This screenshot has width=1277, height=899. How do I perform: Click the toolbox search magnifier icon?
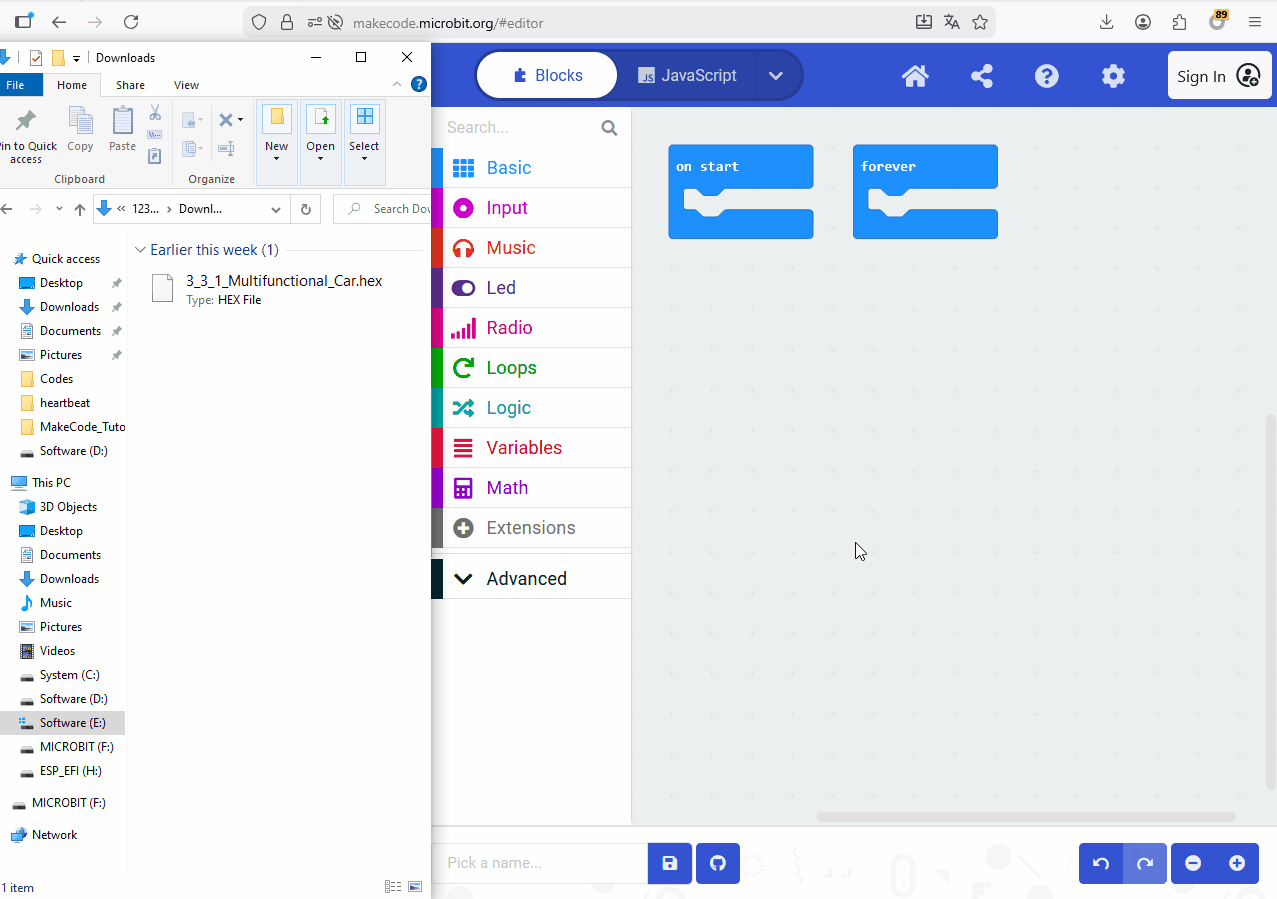pyautogui.click(x=609, y=128)
